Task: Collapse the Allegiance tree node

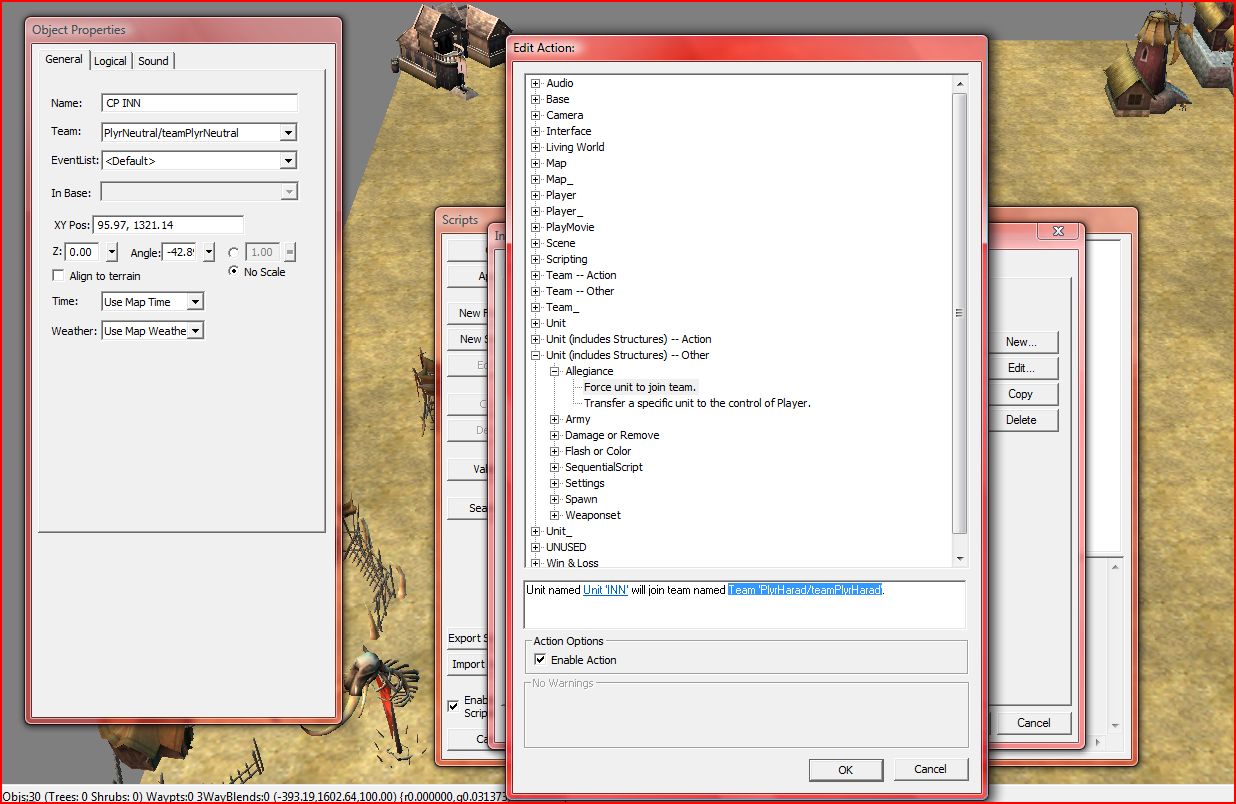Action: (x=555, y=371)
